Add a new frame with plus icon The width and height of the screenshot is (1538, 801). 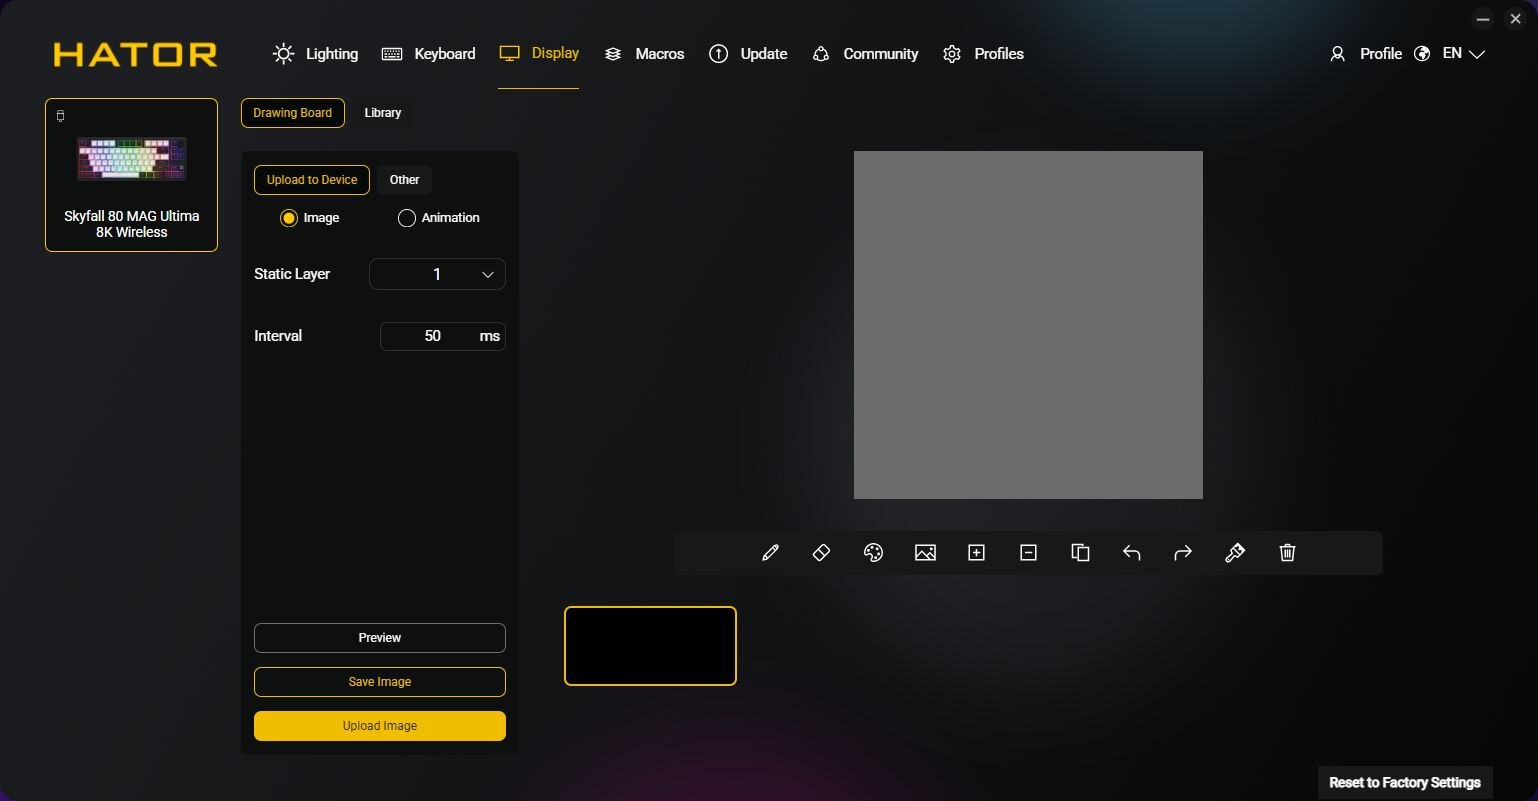click(977, 553)
